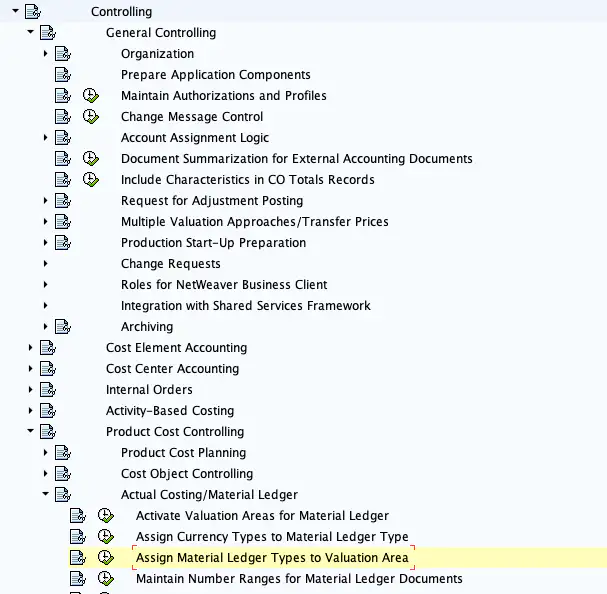Expand the Organization node

click(x=45, y=53)
